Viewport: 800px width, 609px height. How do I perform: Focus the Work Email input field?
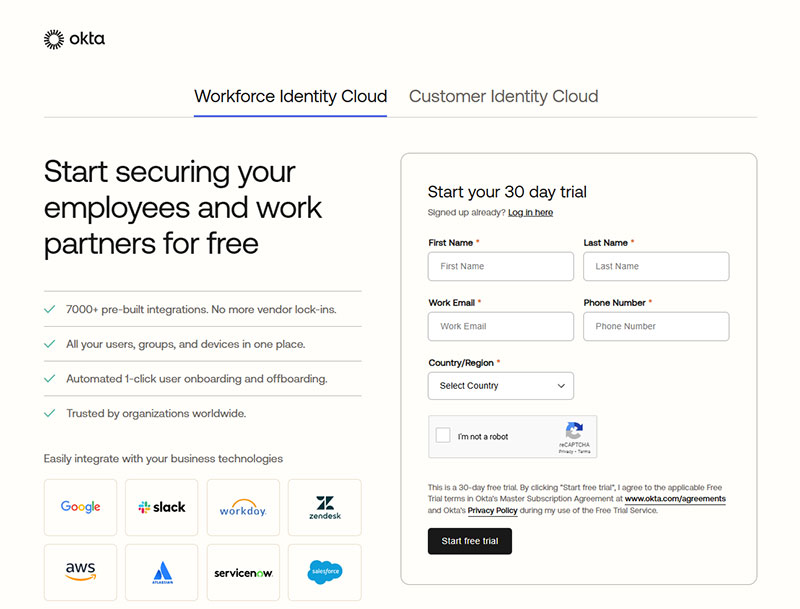[x=501, y=326]
